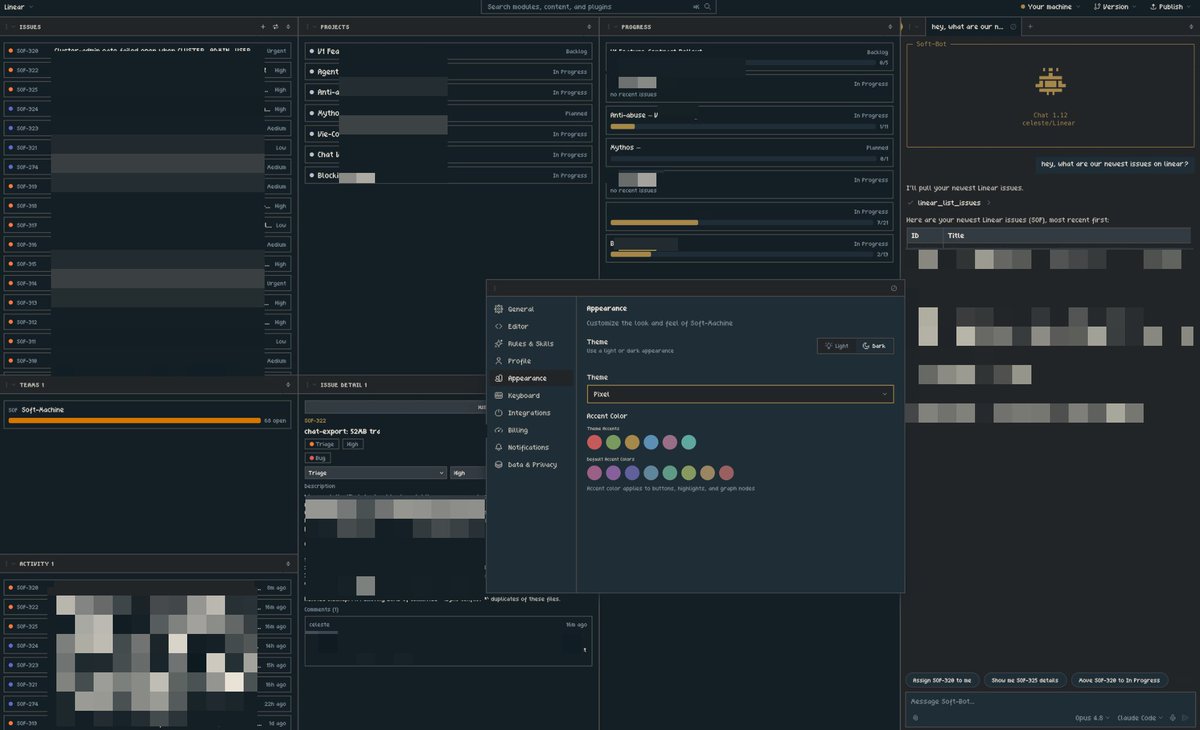Click the Integrations plug icon in settings
1200x730 pixels.
coord(498,413)
